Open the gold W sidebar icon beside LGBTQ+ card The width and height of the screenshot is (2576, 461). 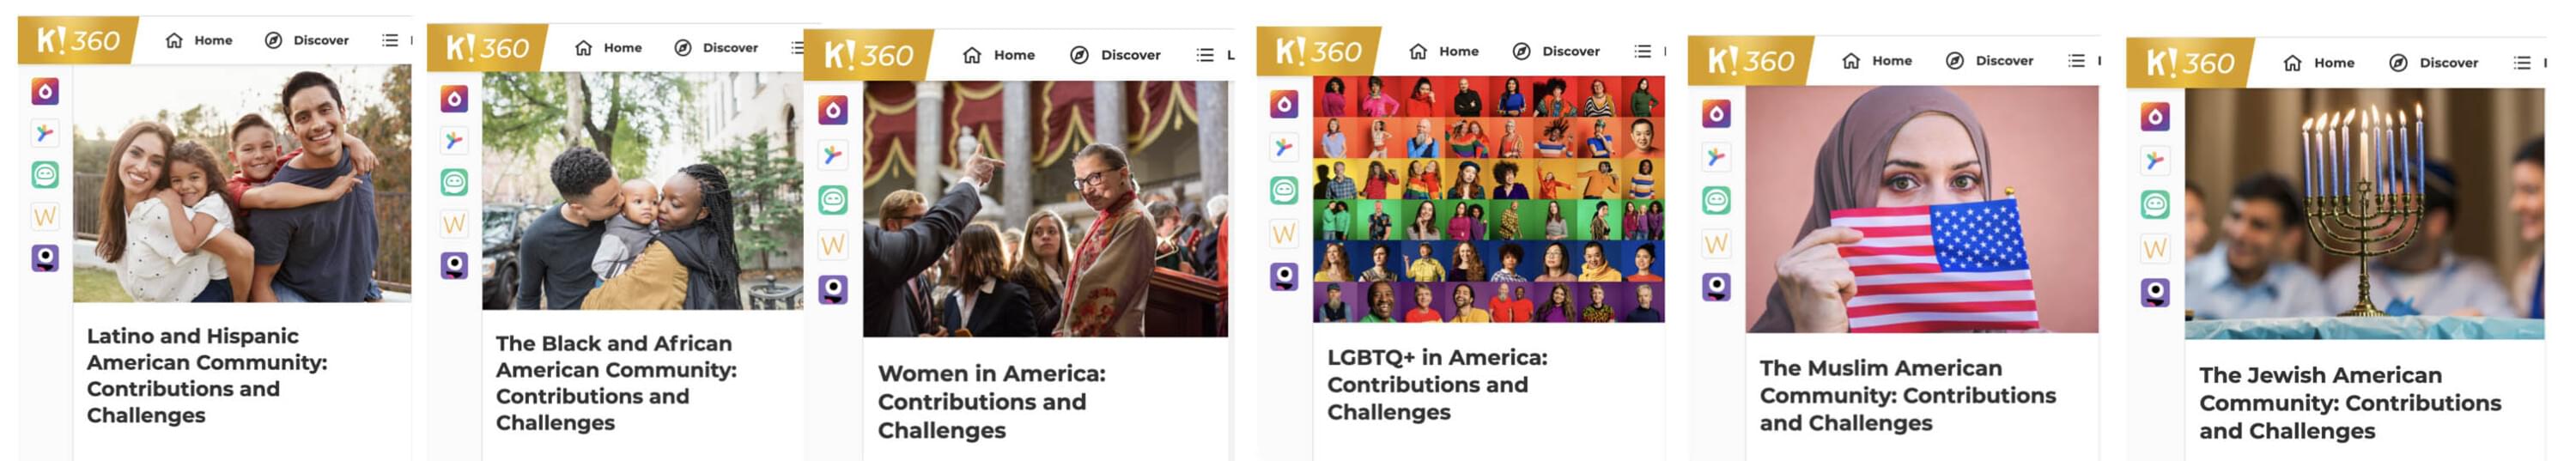pos(1284,233)
